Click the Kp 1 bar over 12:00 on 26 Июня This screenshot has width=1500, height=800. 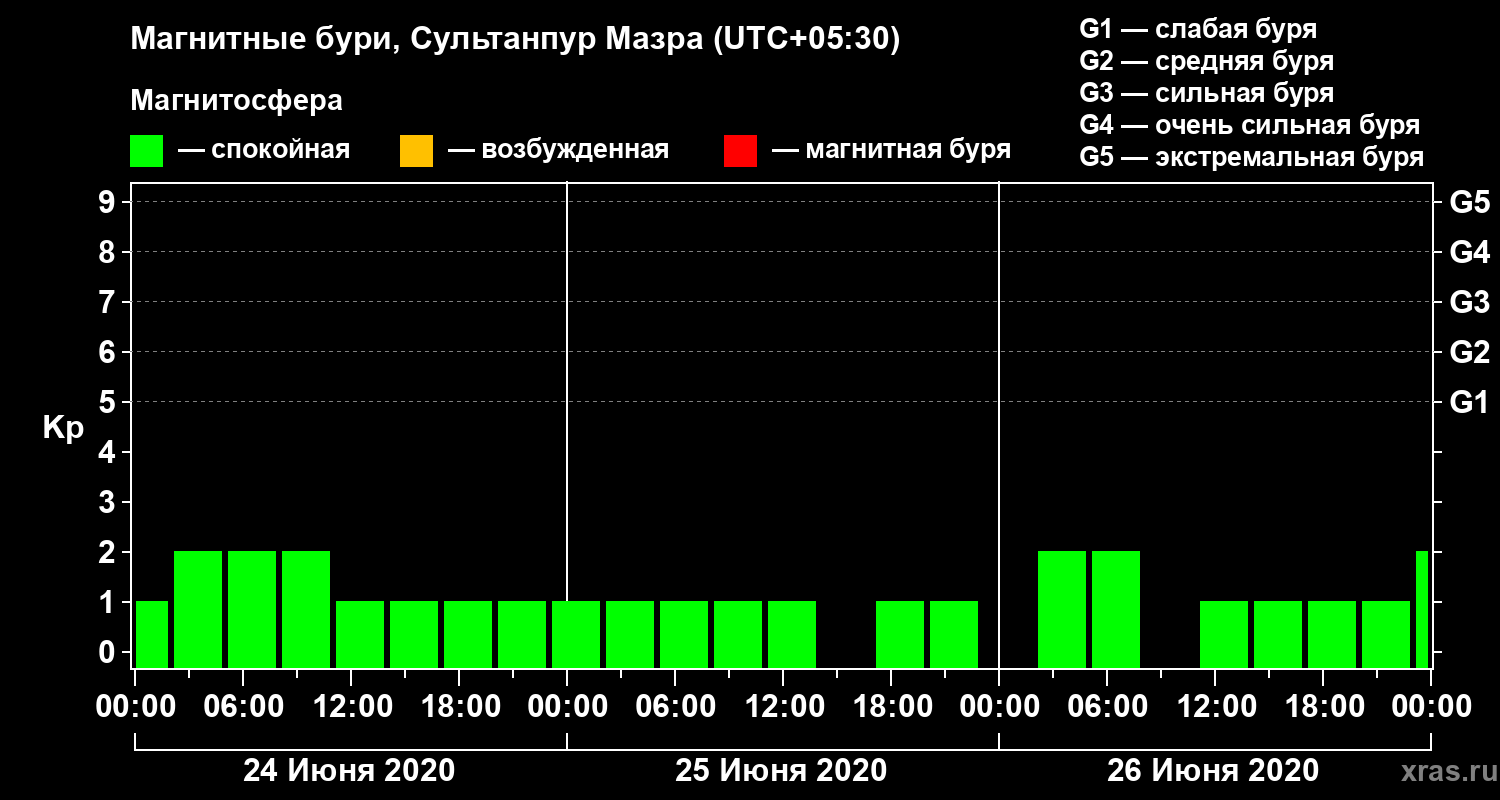tap(1224, 634)
